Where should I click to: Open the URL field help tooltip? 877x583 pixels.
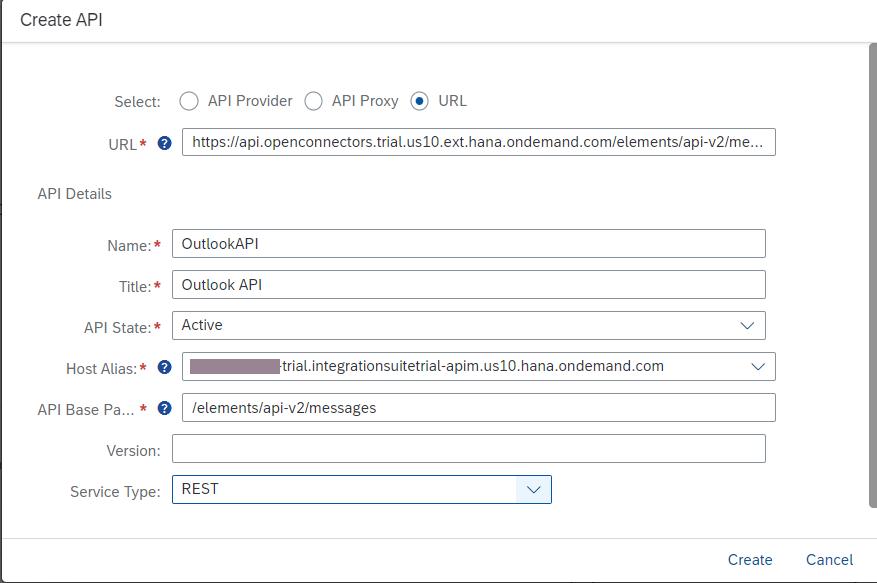(x=164, y=143)
